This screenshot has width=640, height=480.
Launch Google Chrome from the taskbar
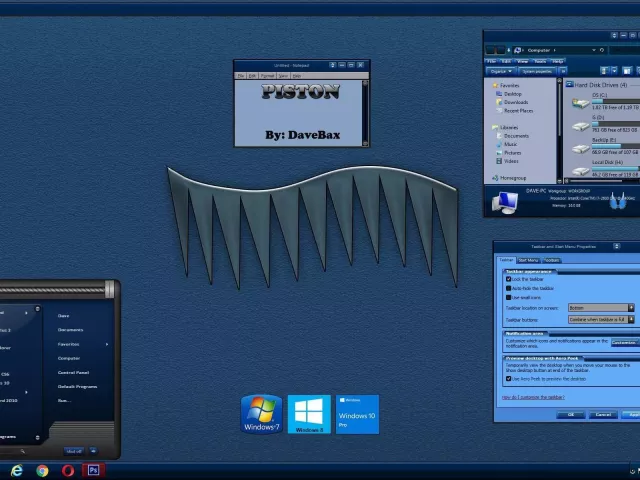[x=42, y=470]
